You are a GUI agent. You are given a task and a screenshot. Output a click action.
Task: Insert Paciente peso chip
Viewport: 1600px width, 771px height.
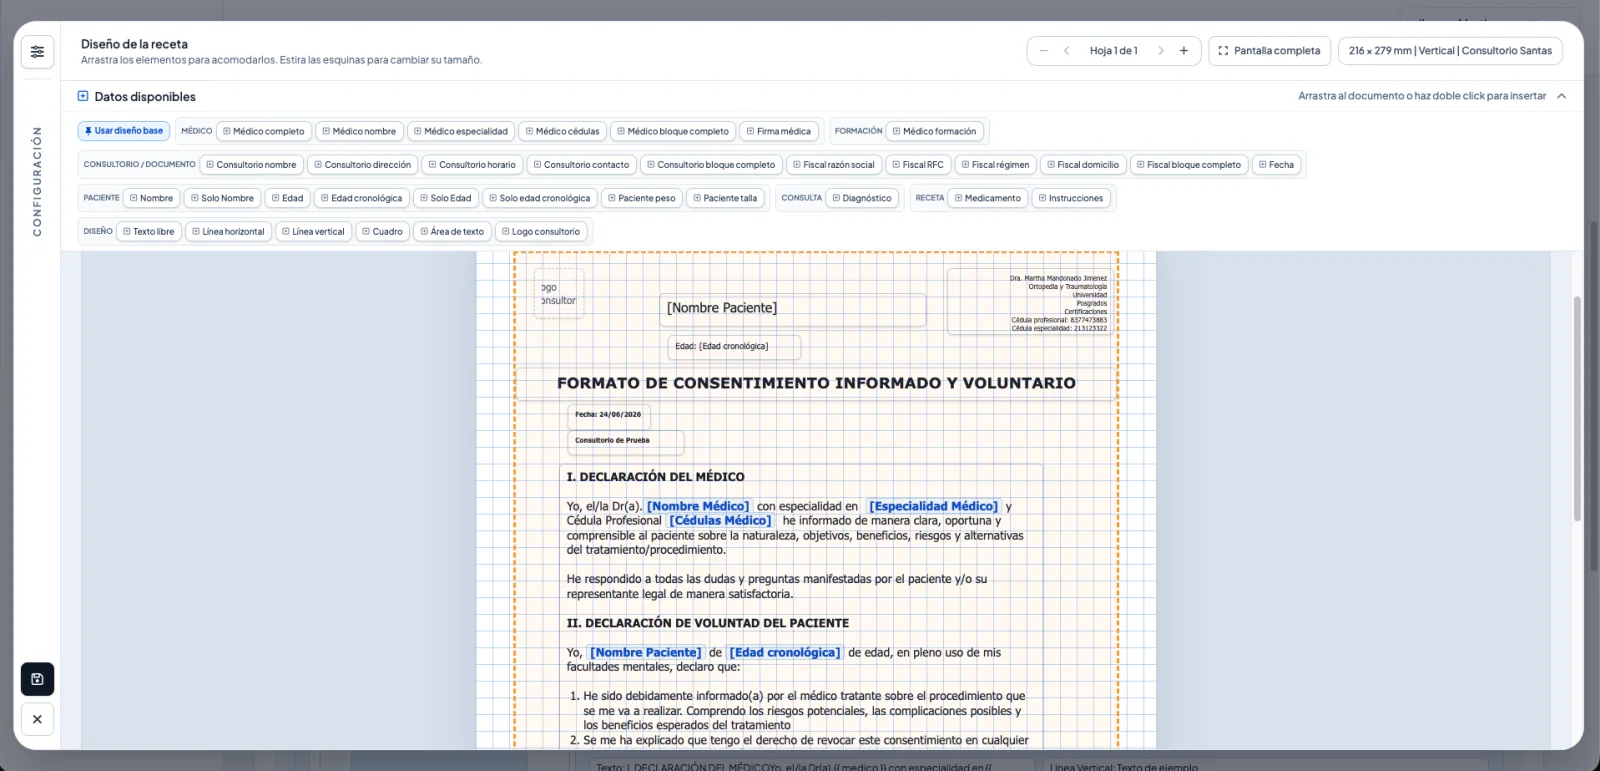(x=642, y=198)
